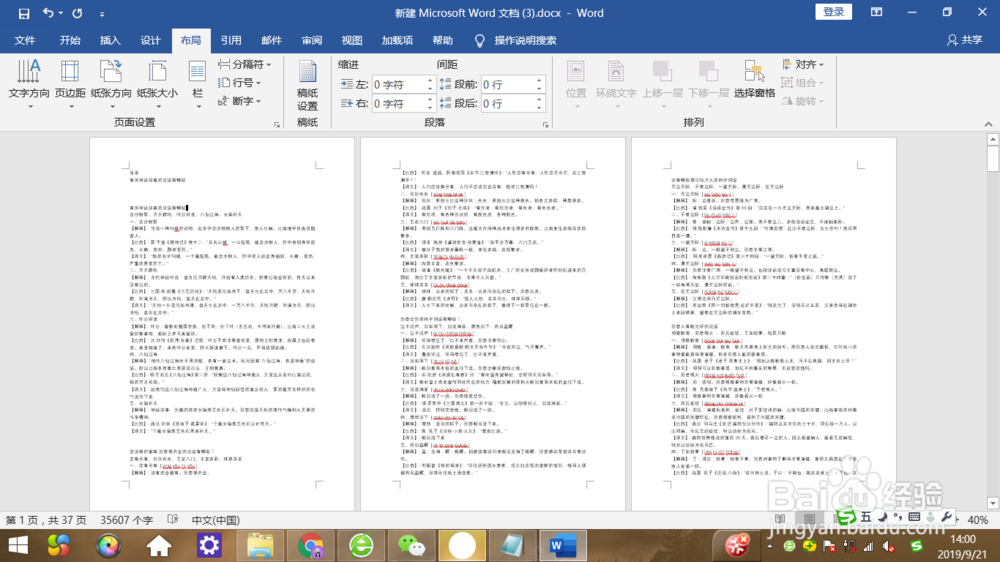Click the Save icon in the title bar
Image resolution: width=1000 pixels, height=562 pixels.
pos(24,13)
